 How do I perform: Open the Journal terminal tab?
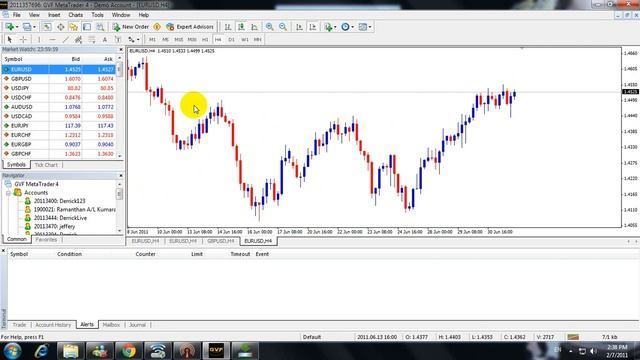137,325
